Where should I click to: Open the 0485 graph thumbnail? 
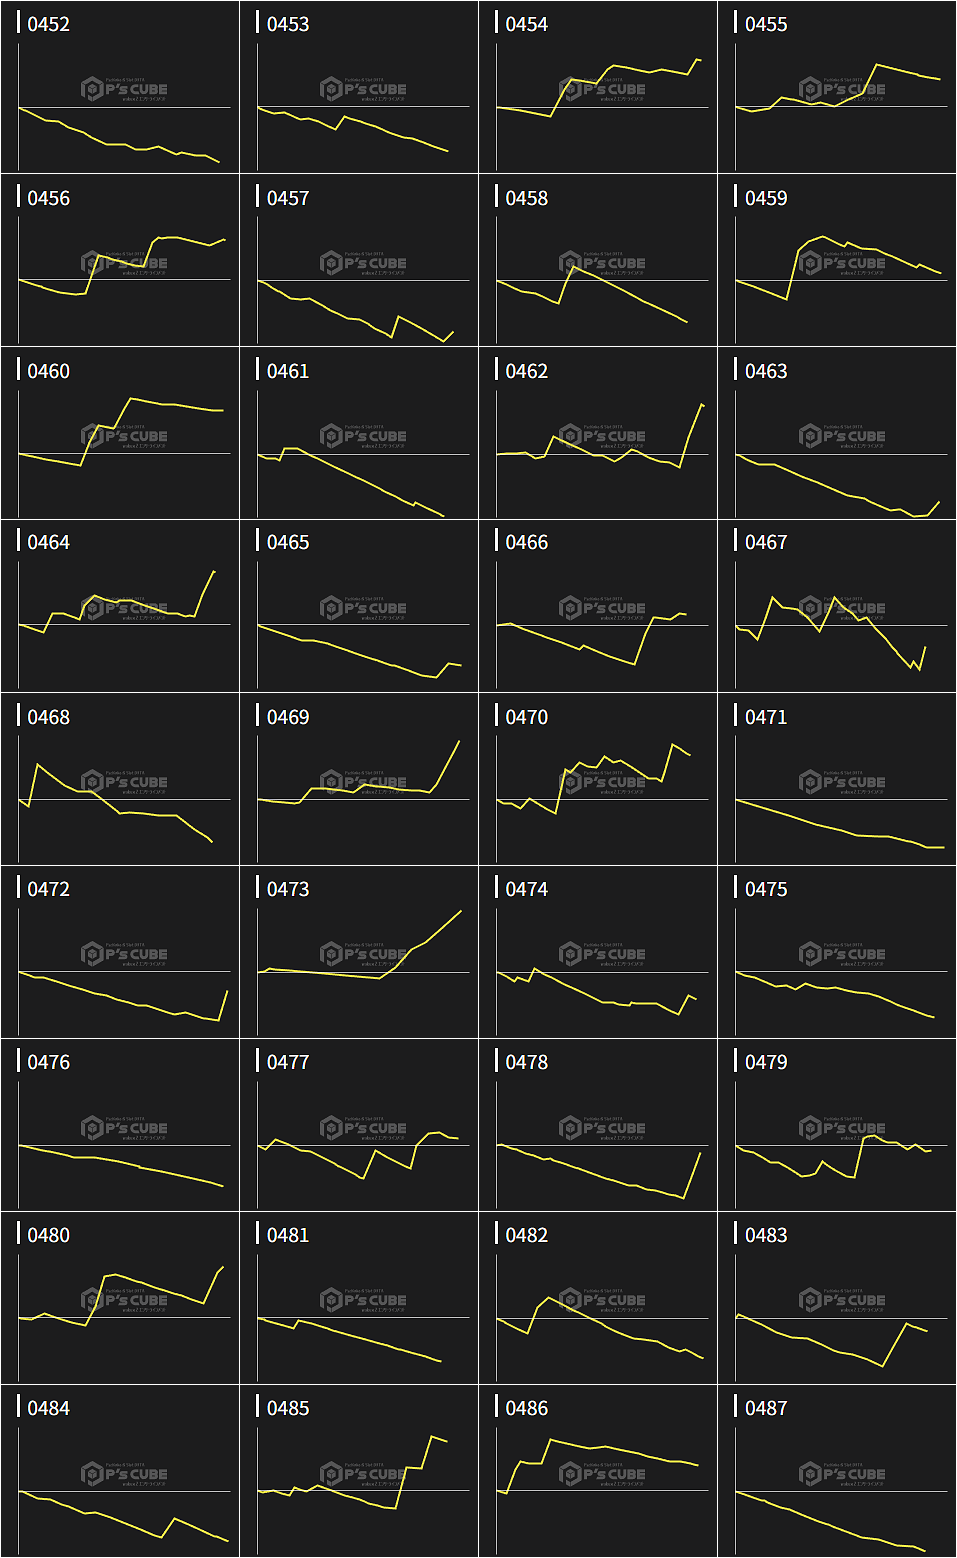[x=359, y=1472]
